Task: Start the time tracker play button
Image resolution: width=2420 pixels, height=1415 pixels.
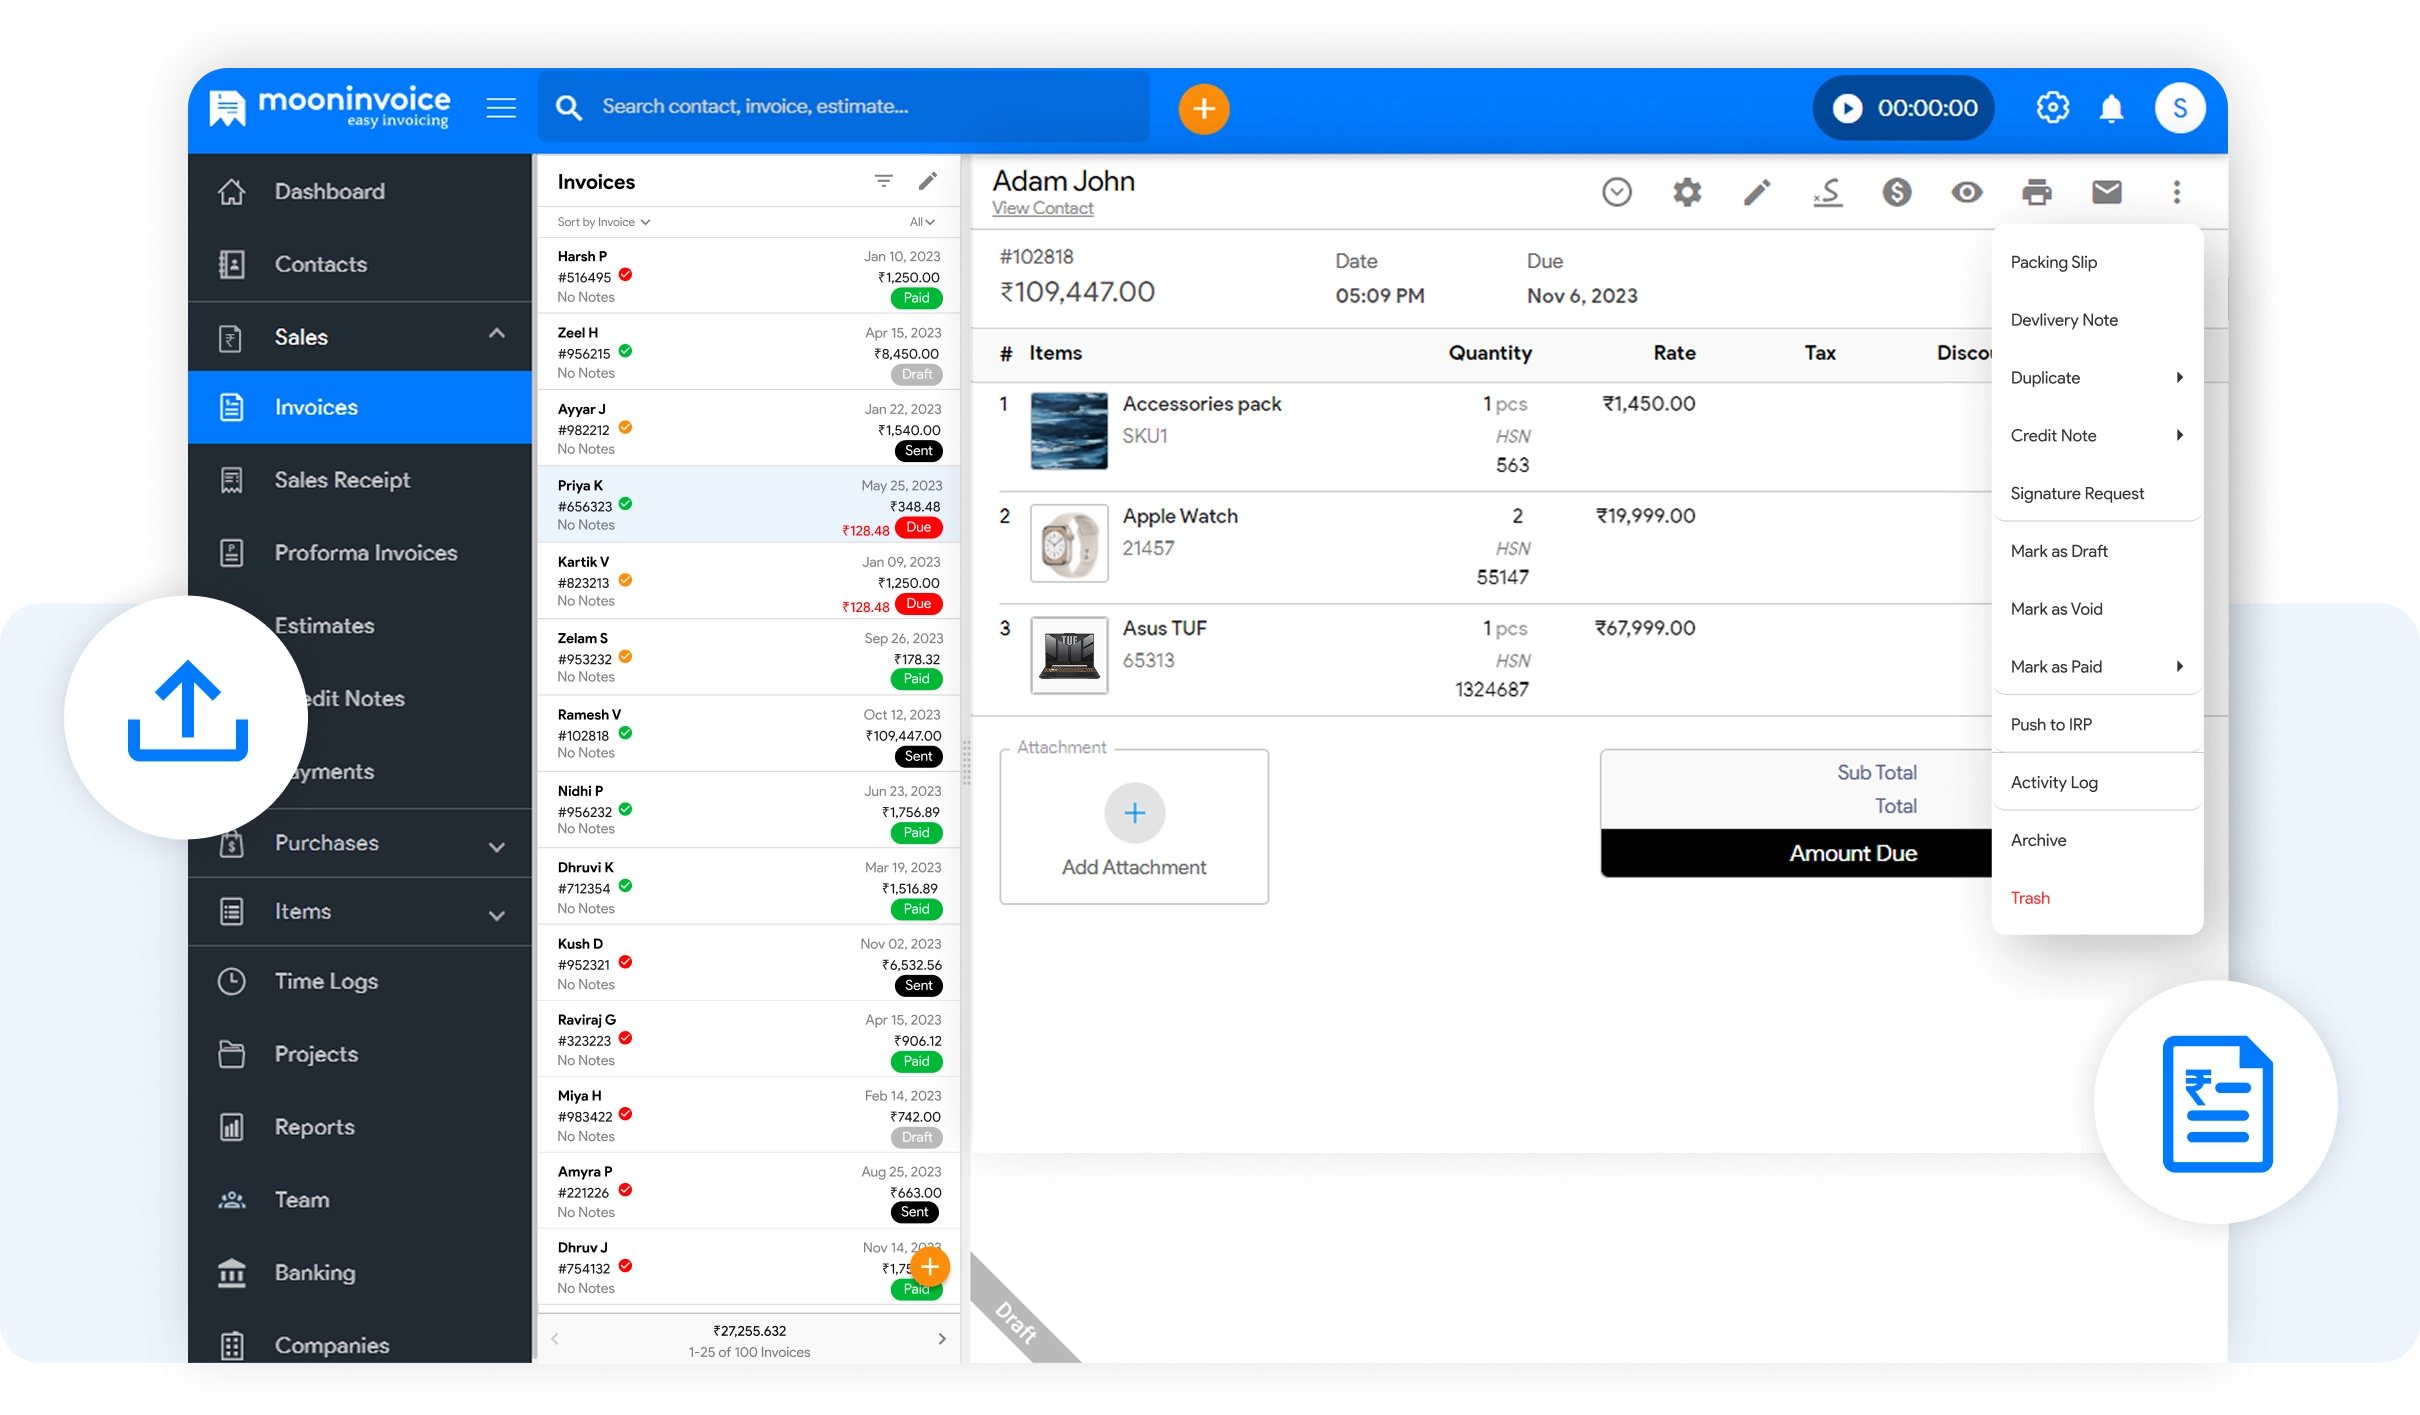Action: pos(1847,108)
